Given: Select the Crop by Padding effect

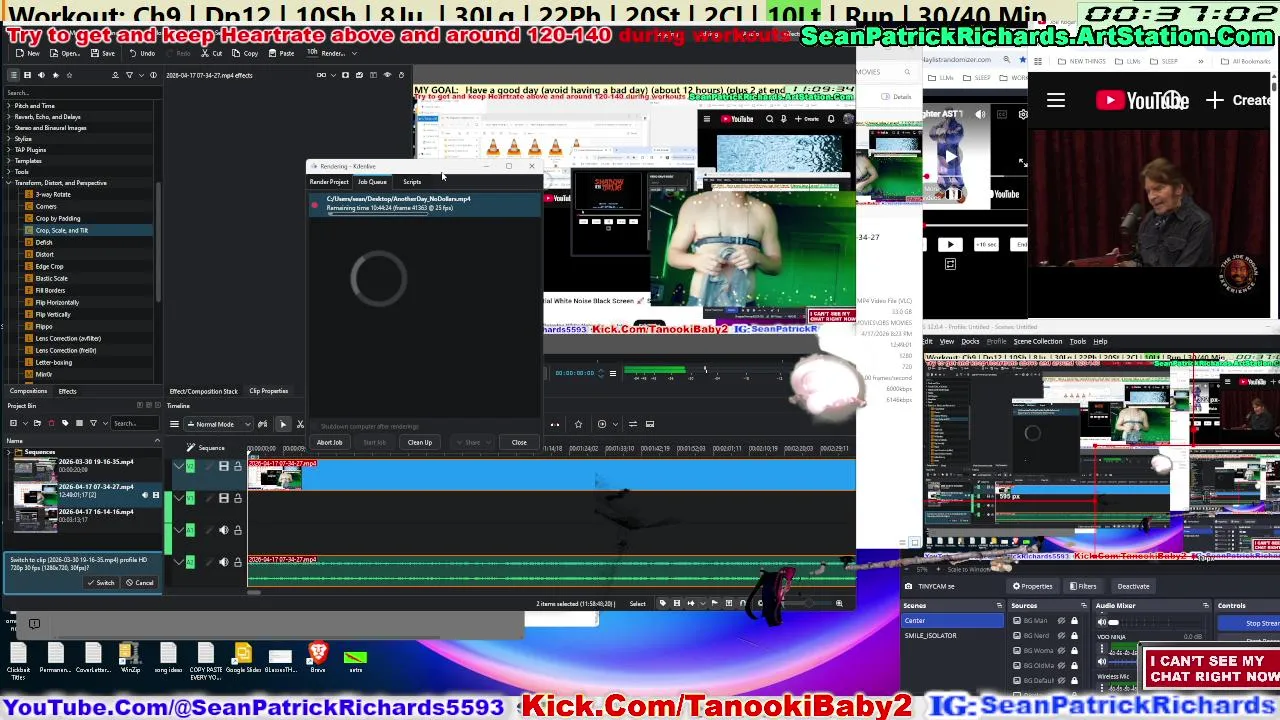Looking at the screenshot, I should coord(58,218).
